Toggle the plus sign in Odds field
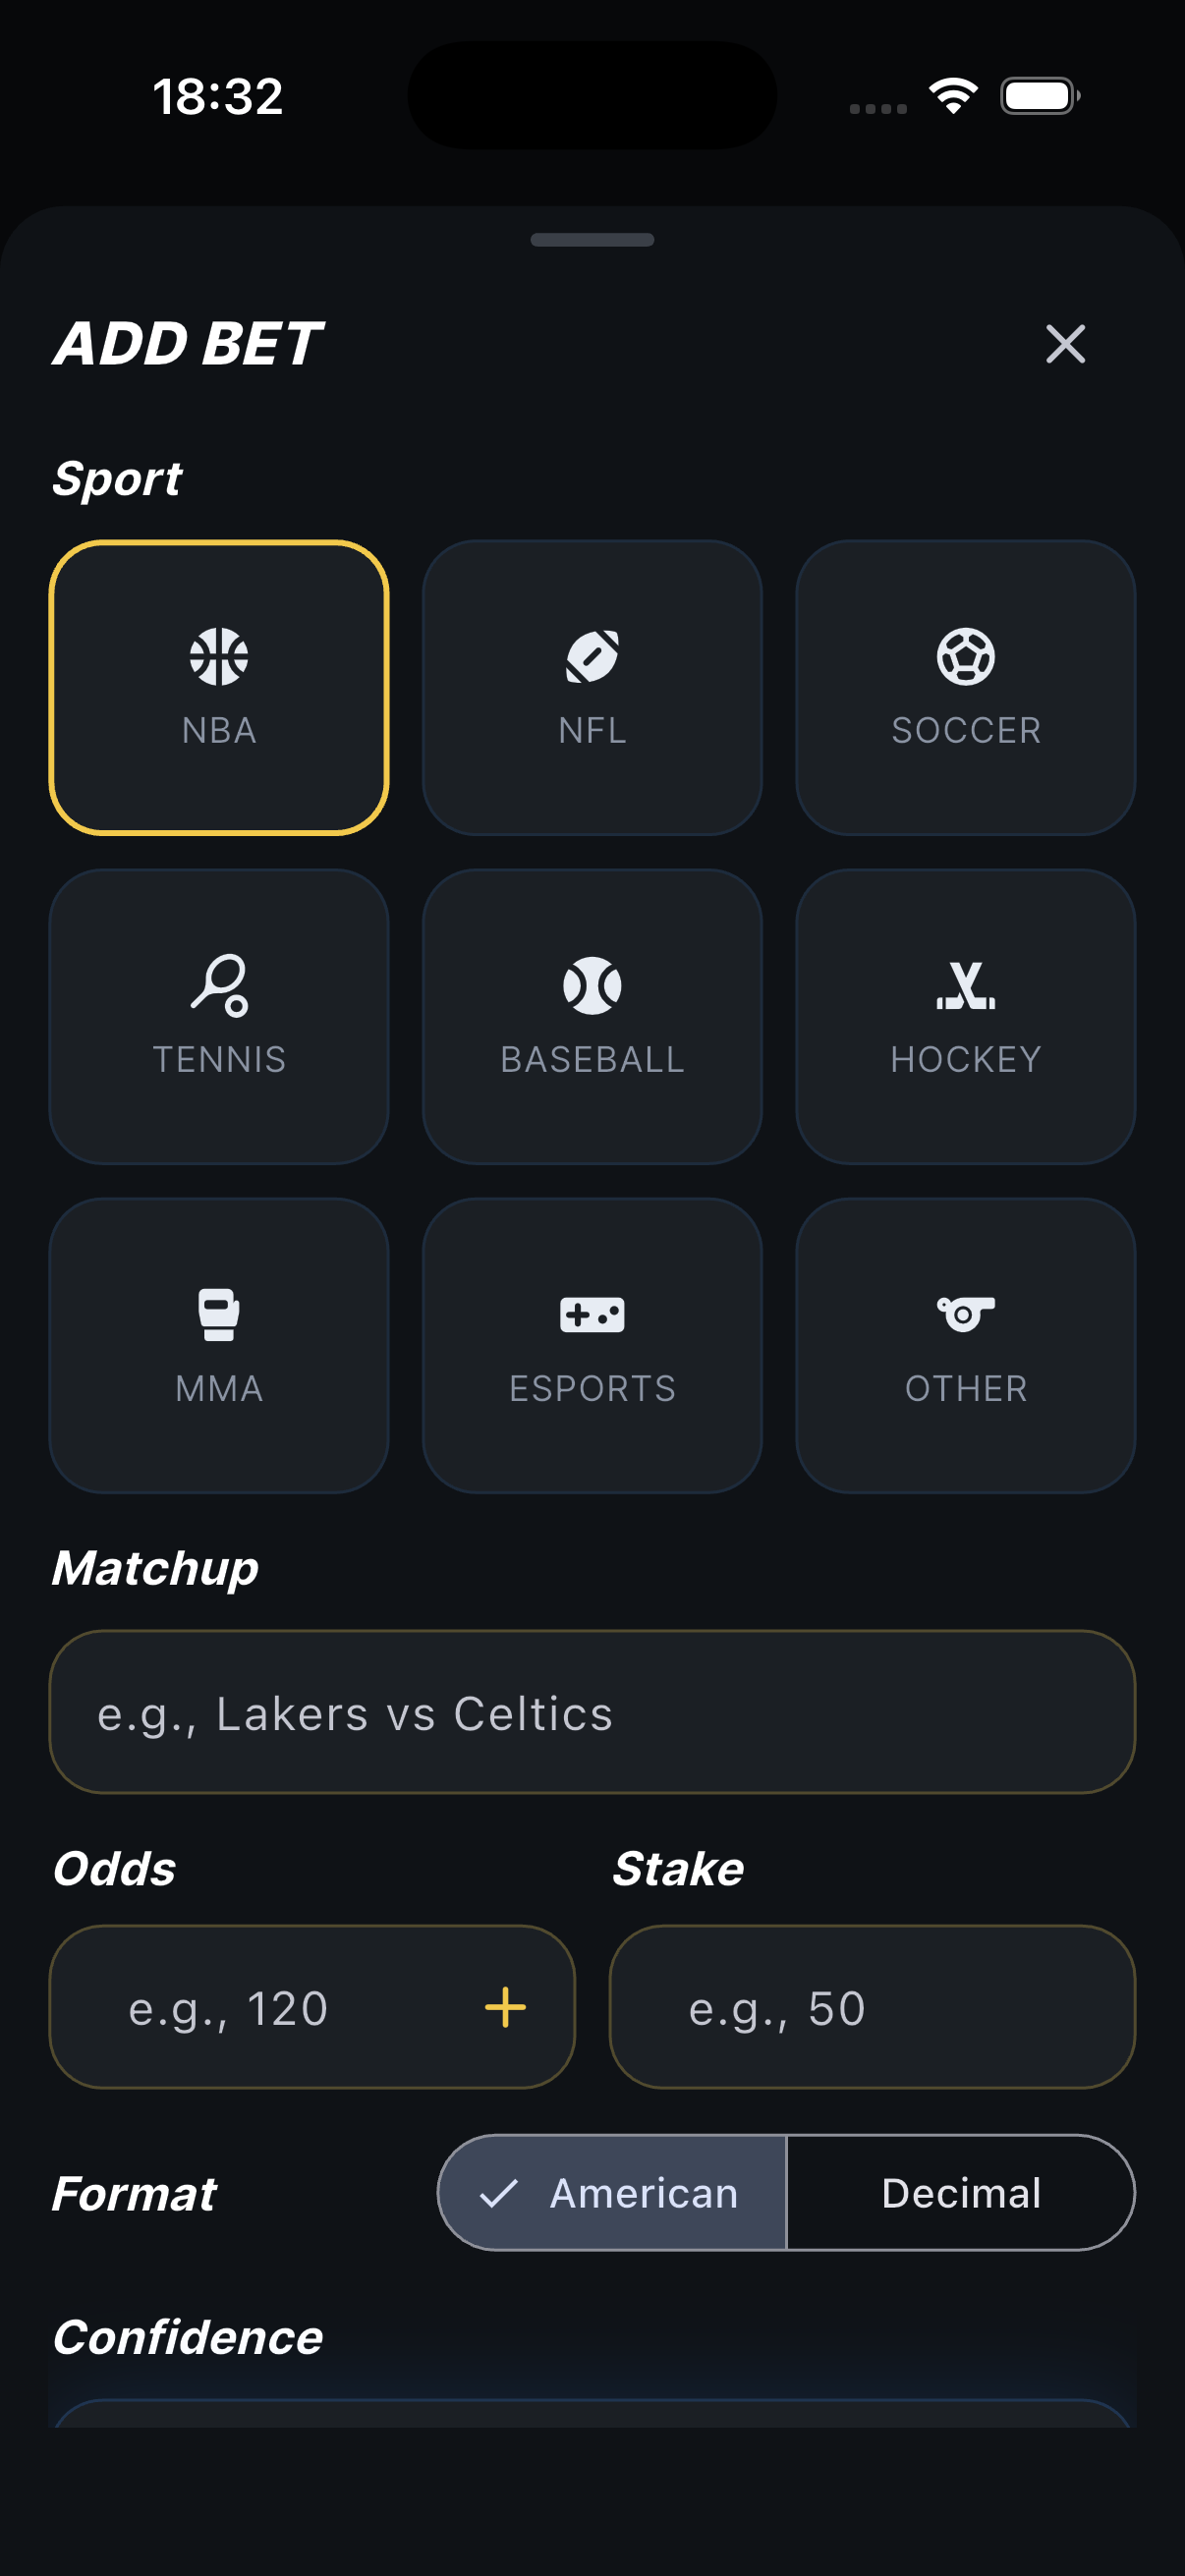Viewport: 1185px width, 2576px height. click(x=505, y=2007)
